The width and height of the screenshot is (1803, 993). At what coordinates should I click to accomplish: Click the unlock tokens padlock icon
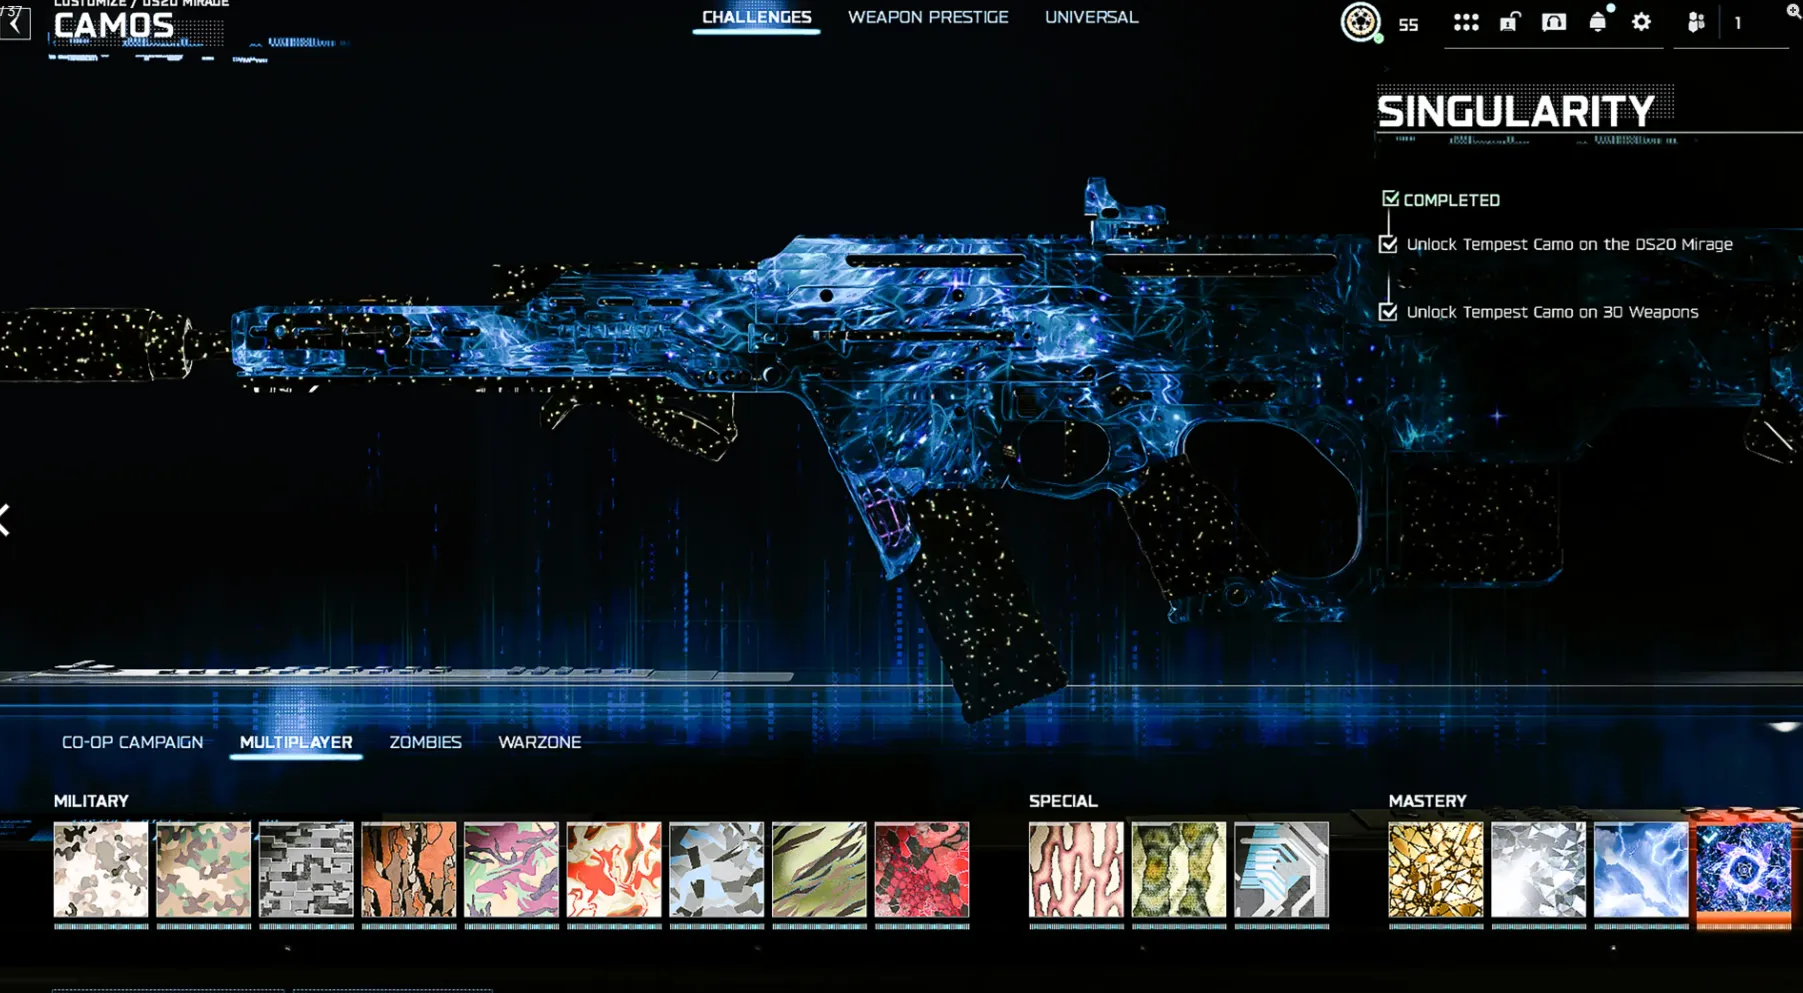pyautogui.click(x=1509, y=22)
